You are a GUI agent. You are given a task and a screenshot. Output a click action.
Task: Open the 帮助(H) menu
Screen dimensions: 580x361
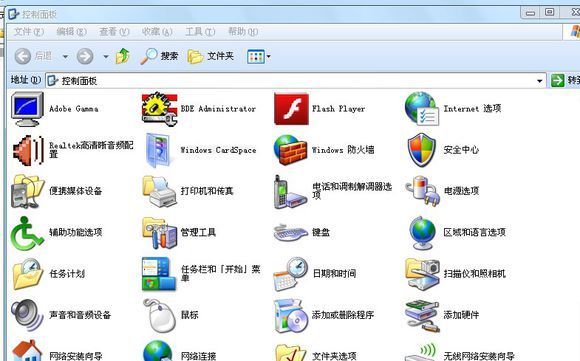[243, 32]
